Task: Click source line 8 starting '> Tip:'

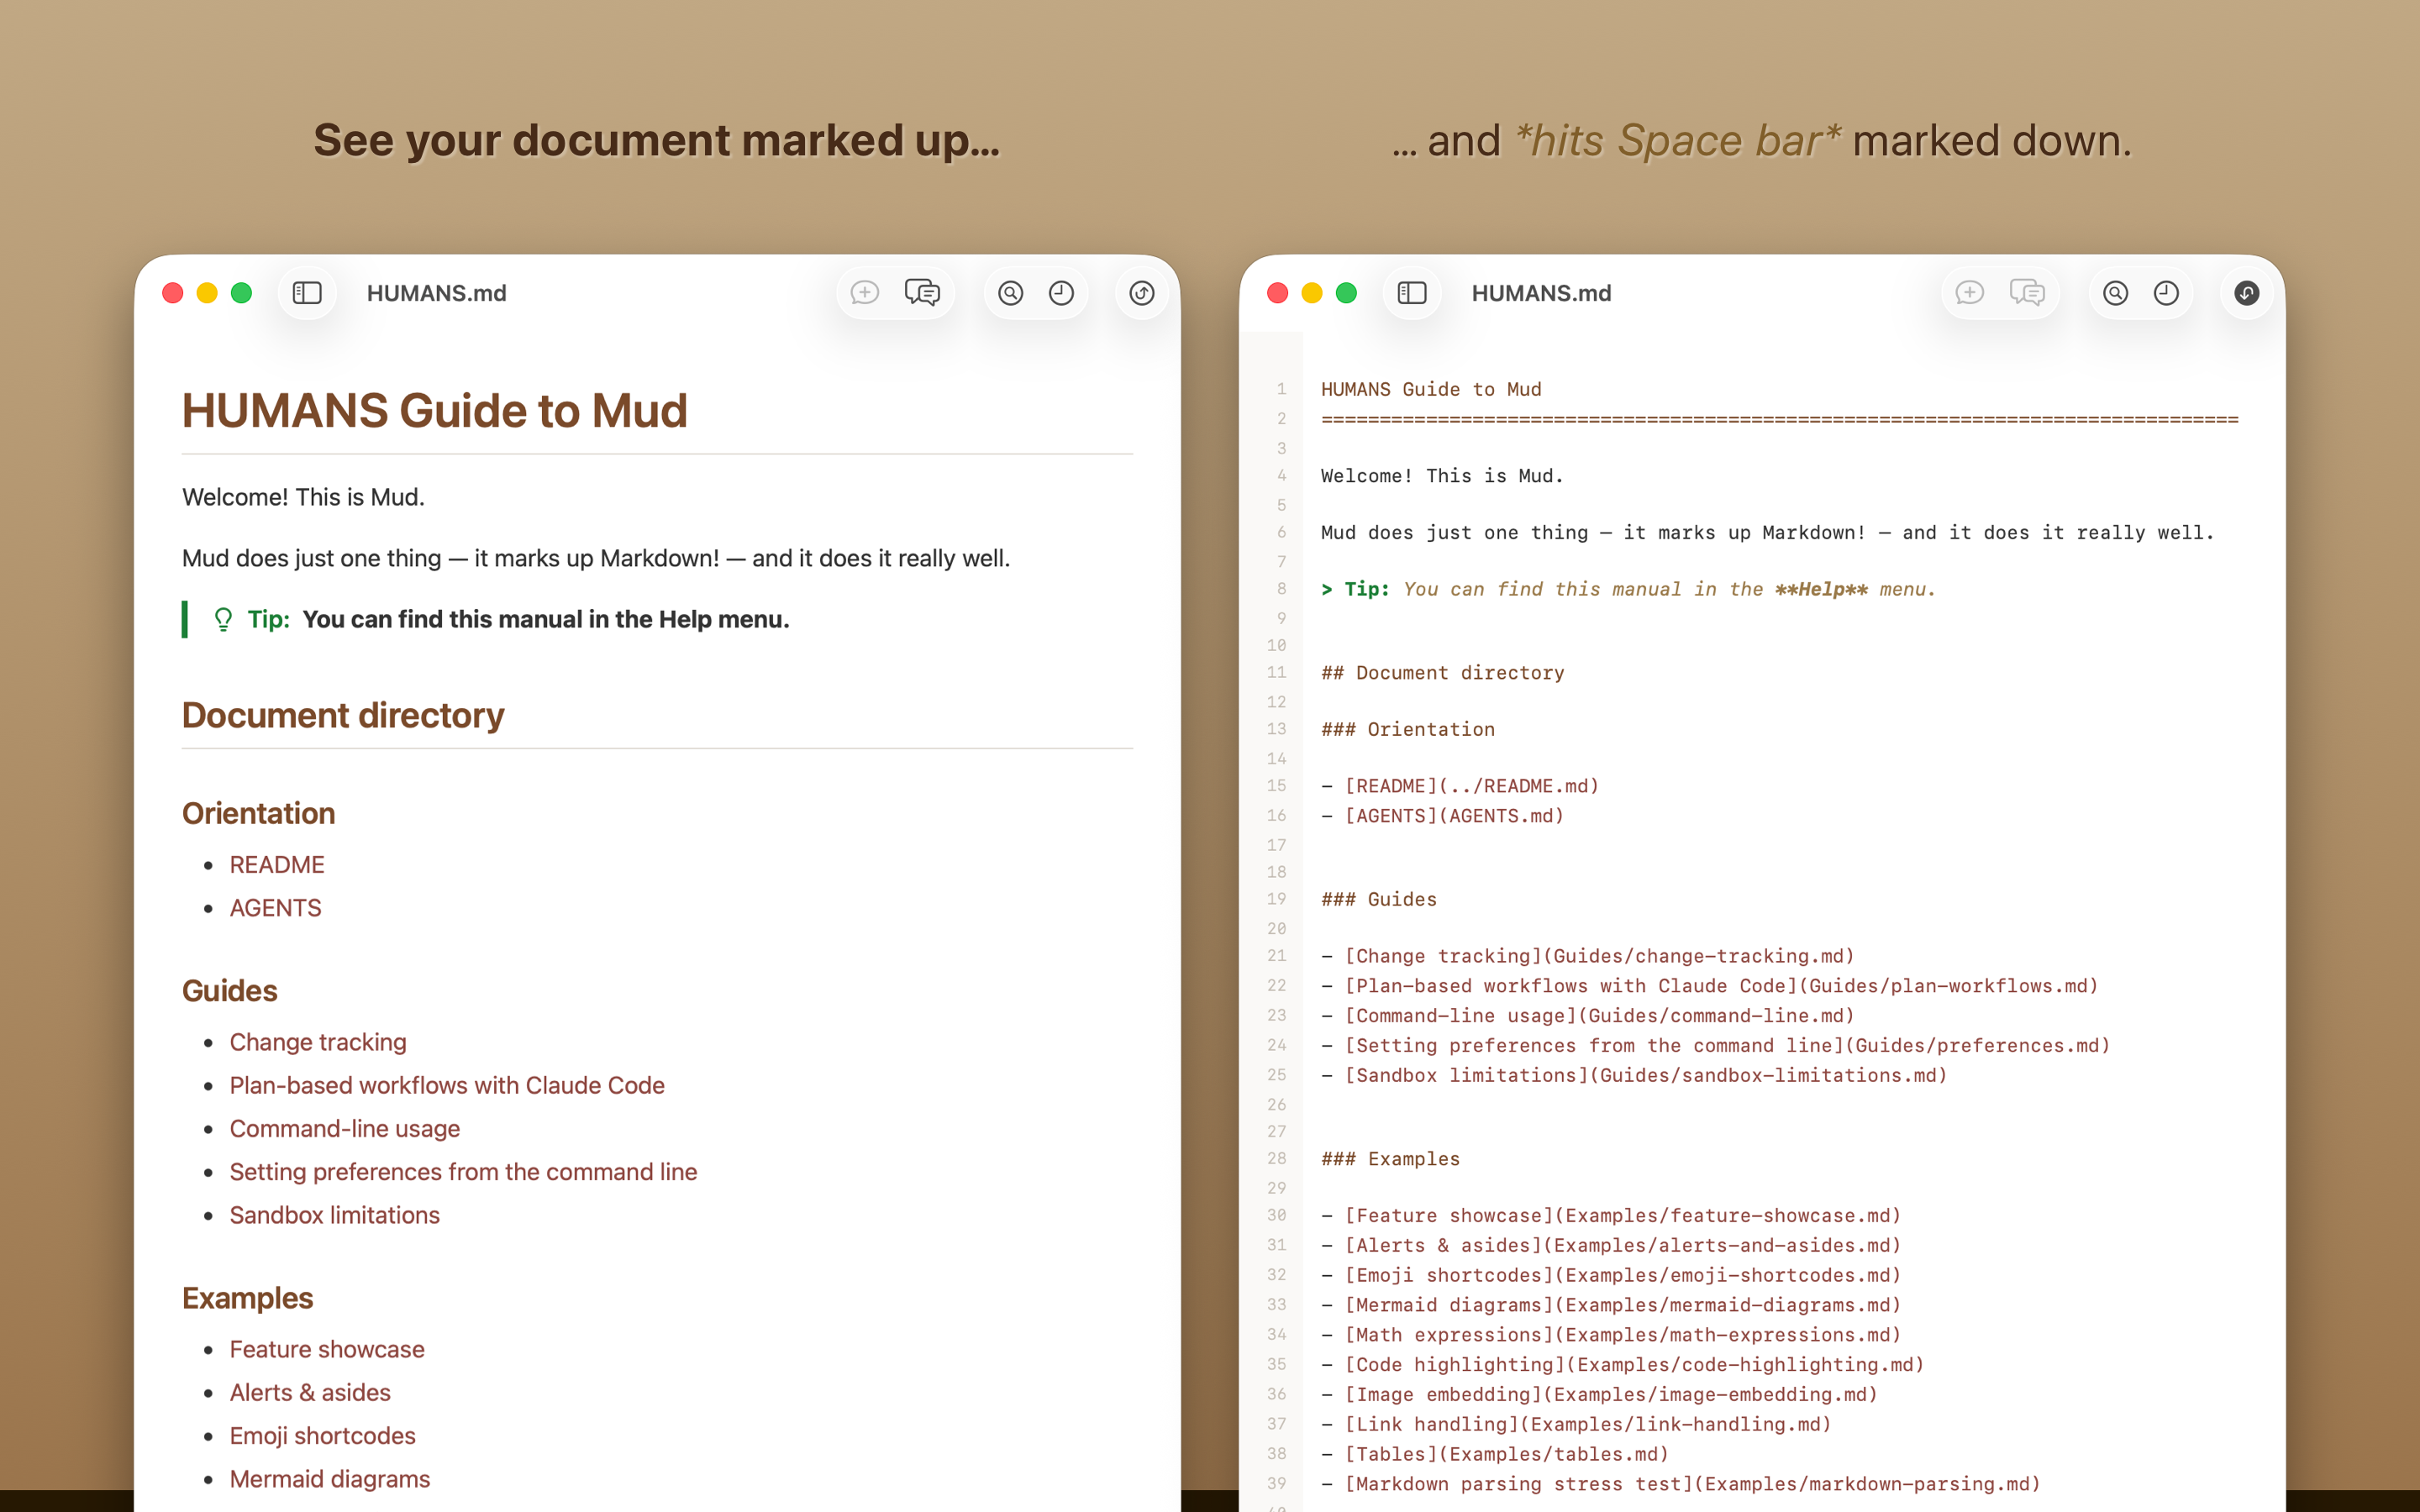Action: (1628, 590)
